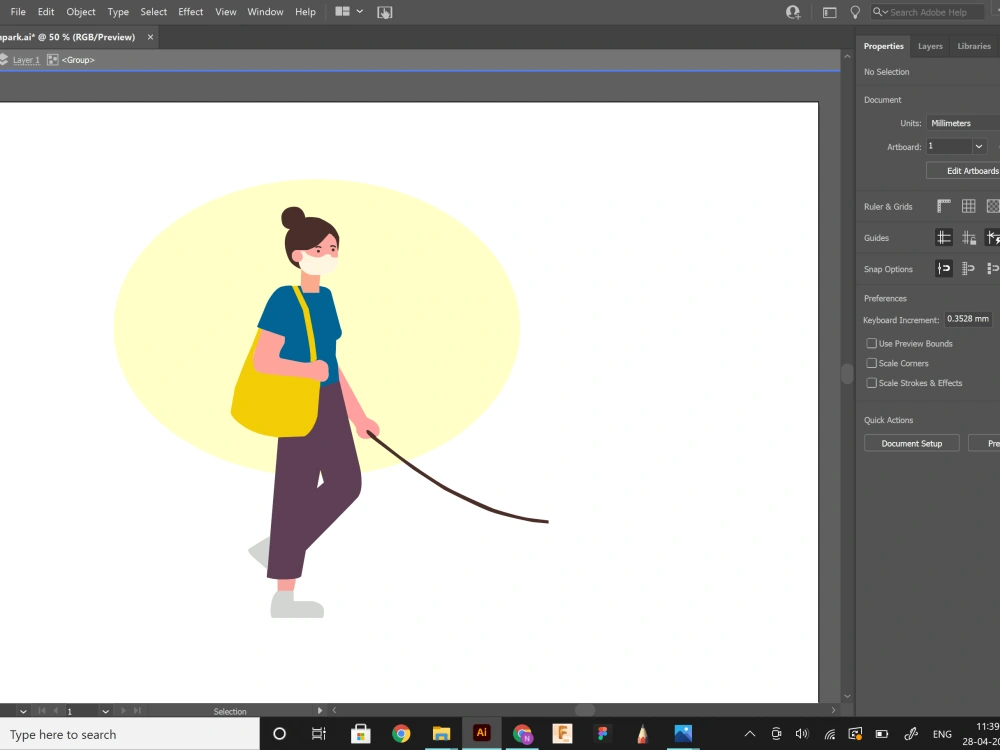This screenshot has height=750, width=1000.
Task: Go to previous artboard button
Action: point(56,710)
